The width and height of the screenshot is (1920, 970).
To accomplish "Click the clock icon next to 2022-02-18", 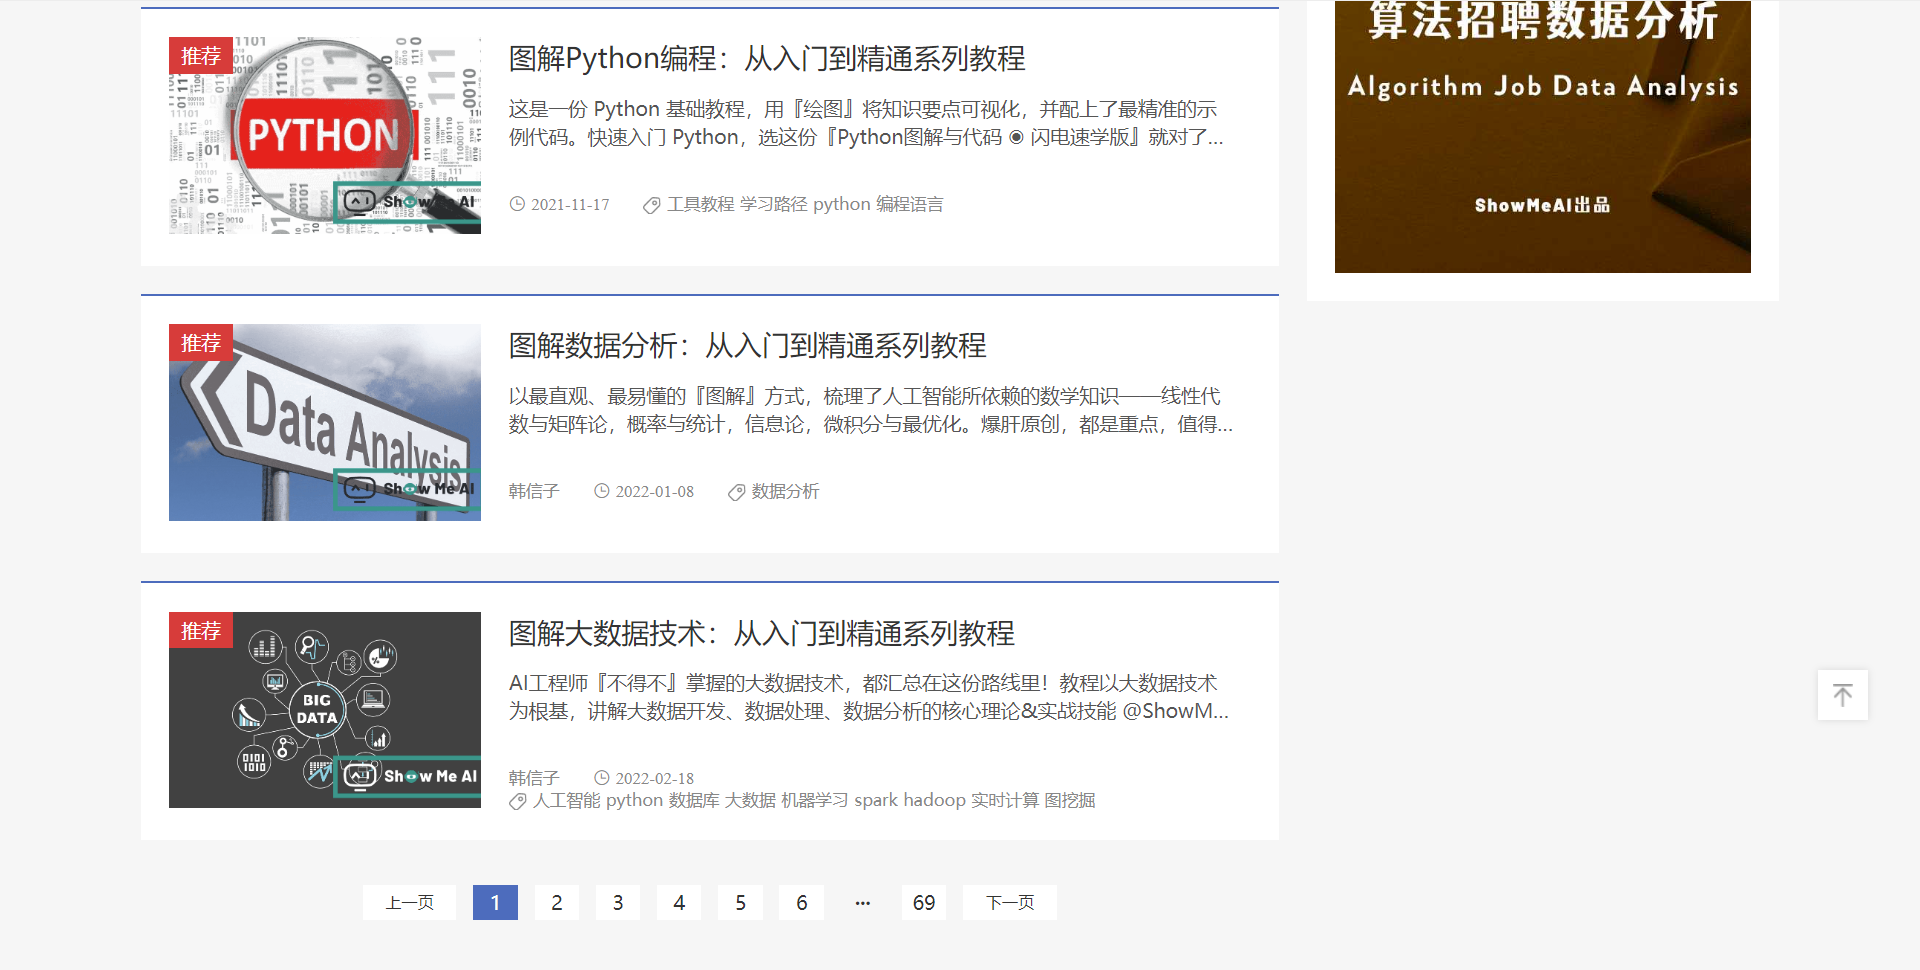I will pos(602,778).
